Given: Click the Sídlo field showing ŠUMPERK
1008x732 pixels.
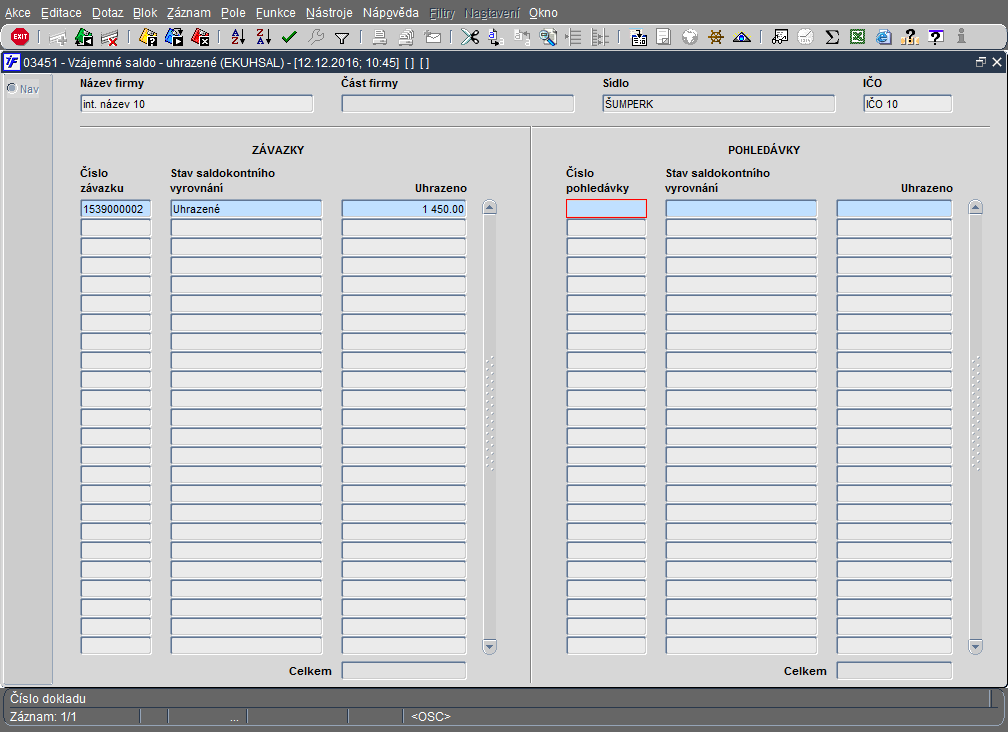Looking at the screenshot, I should click(x=719, y=103).
